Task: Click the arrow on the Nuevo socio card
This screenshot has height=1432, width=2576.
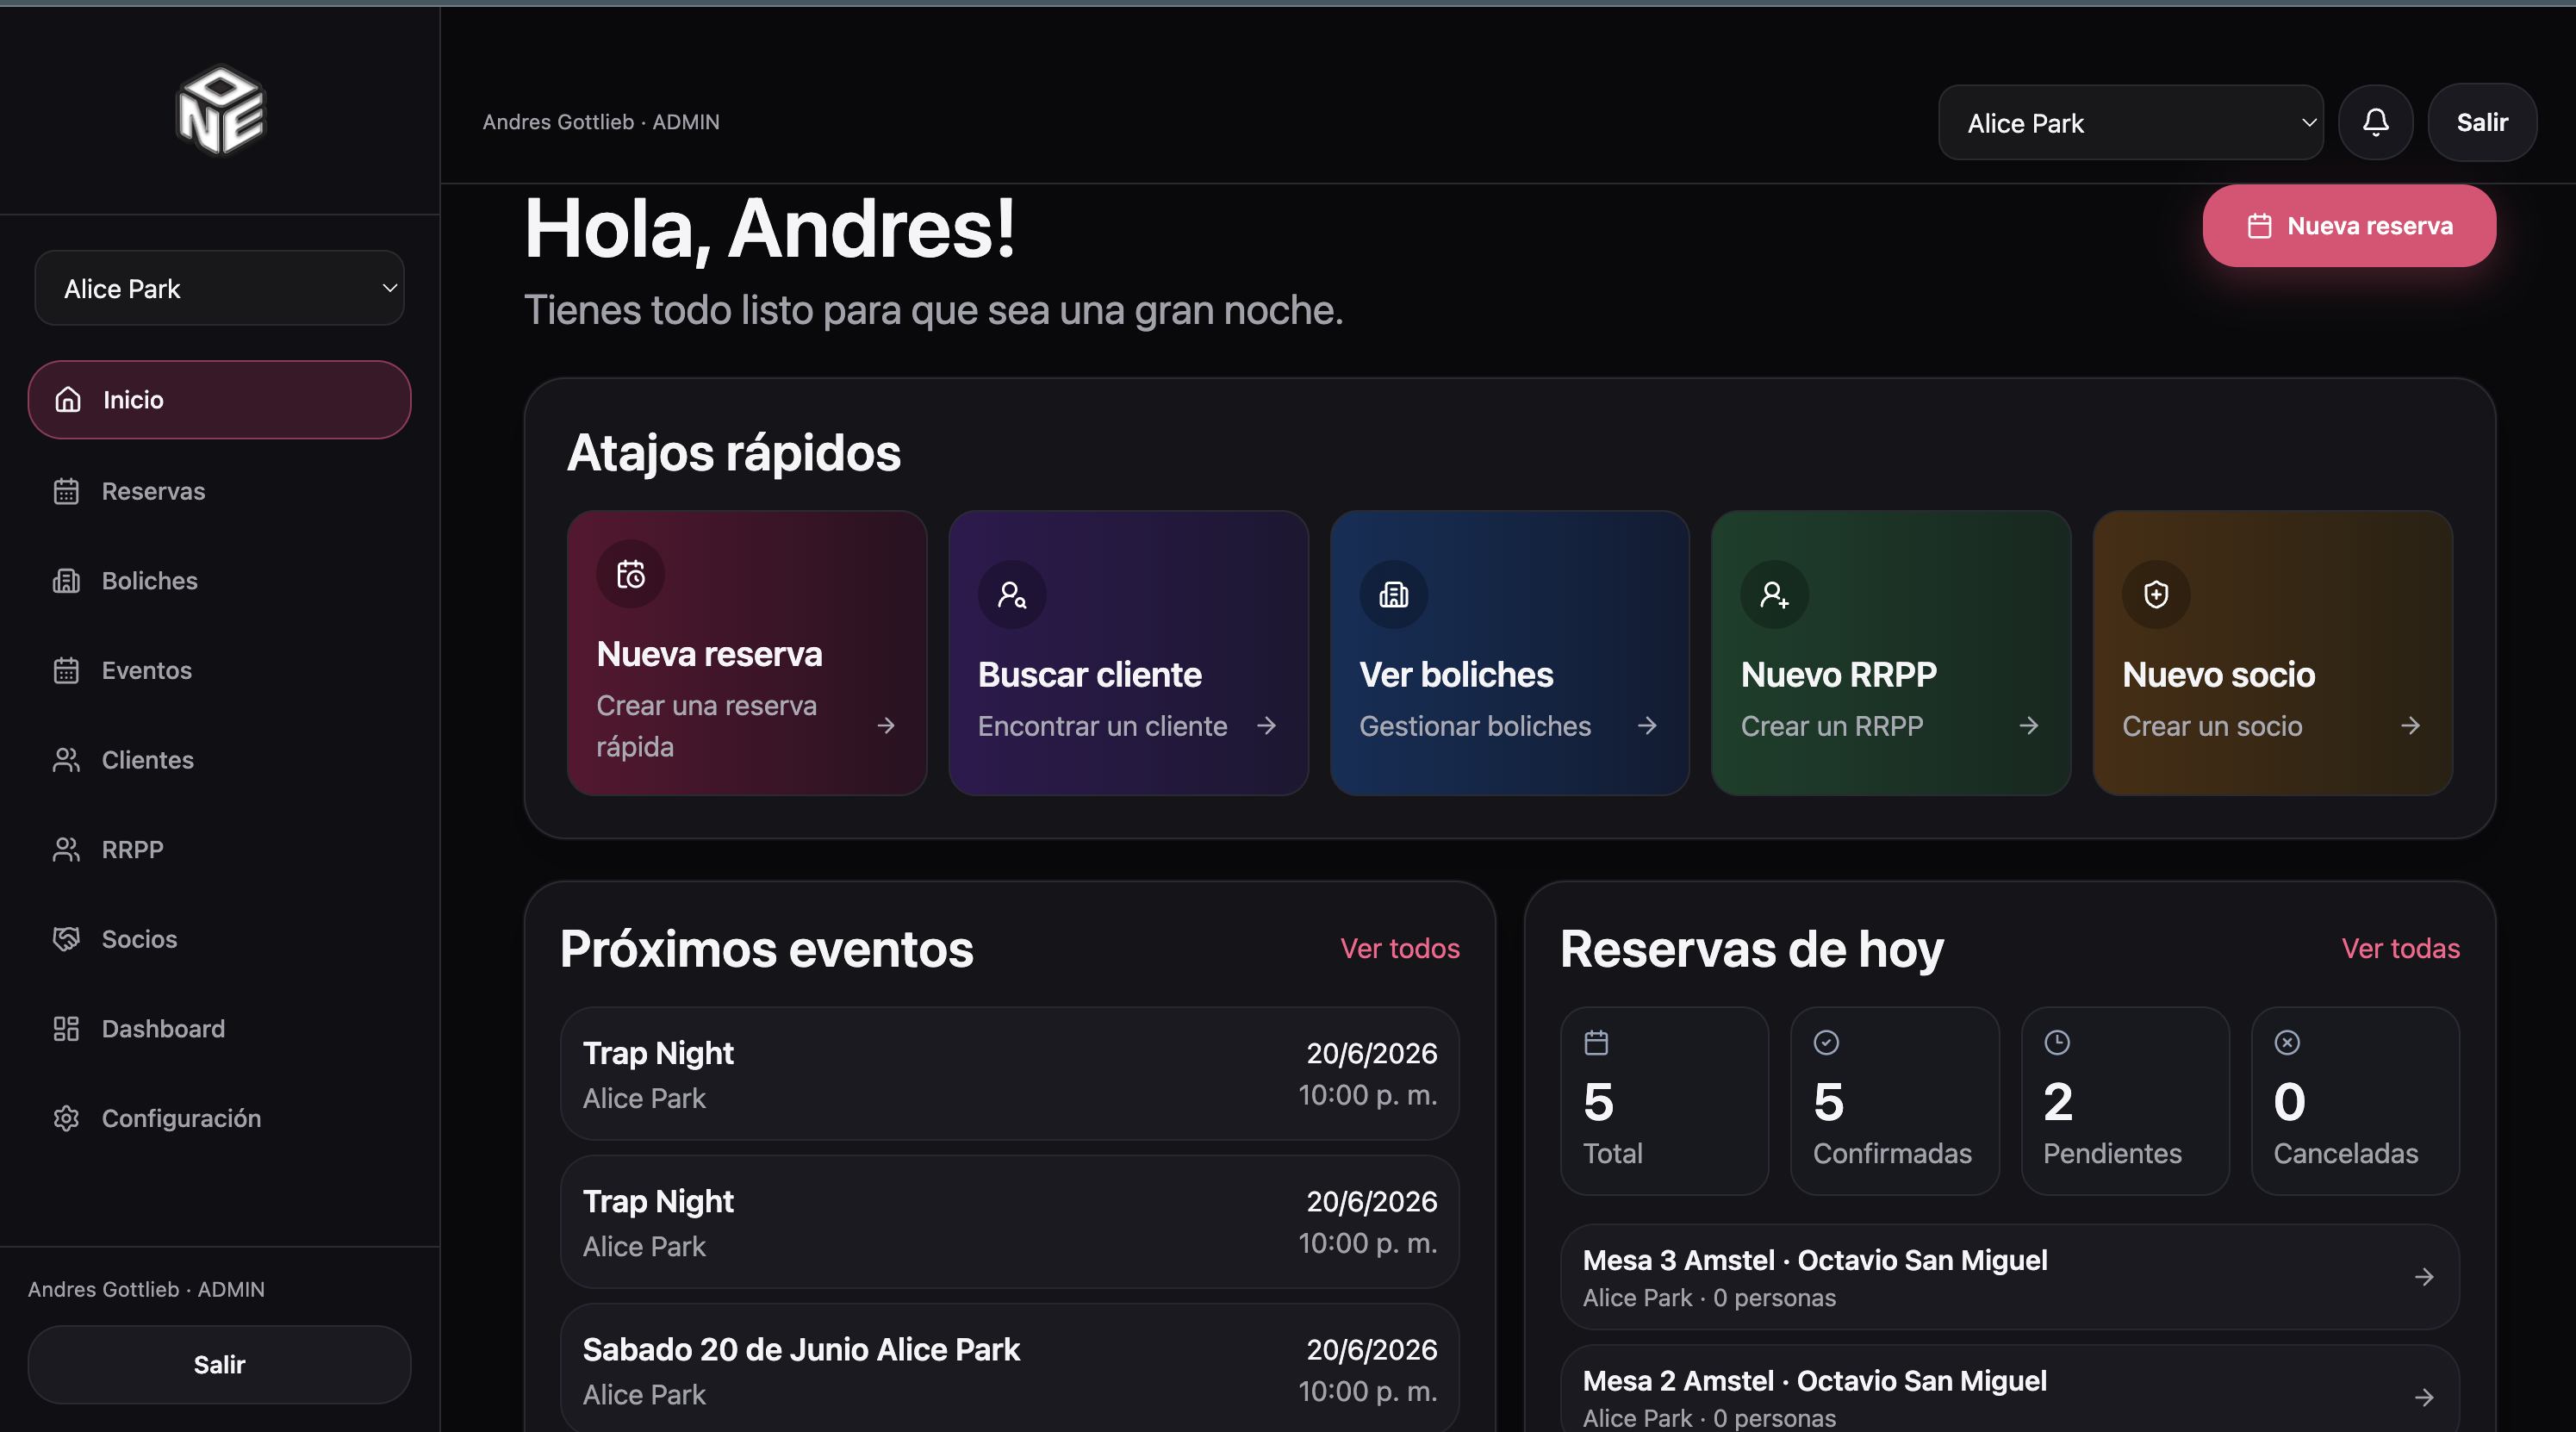Action: pos(2410,725)
